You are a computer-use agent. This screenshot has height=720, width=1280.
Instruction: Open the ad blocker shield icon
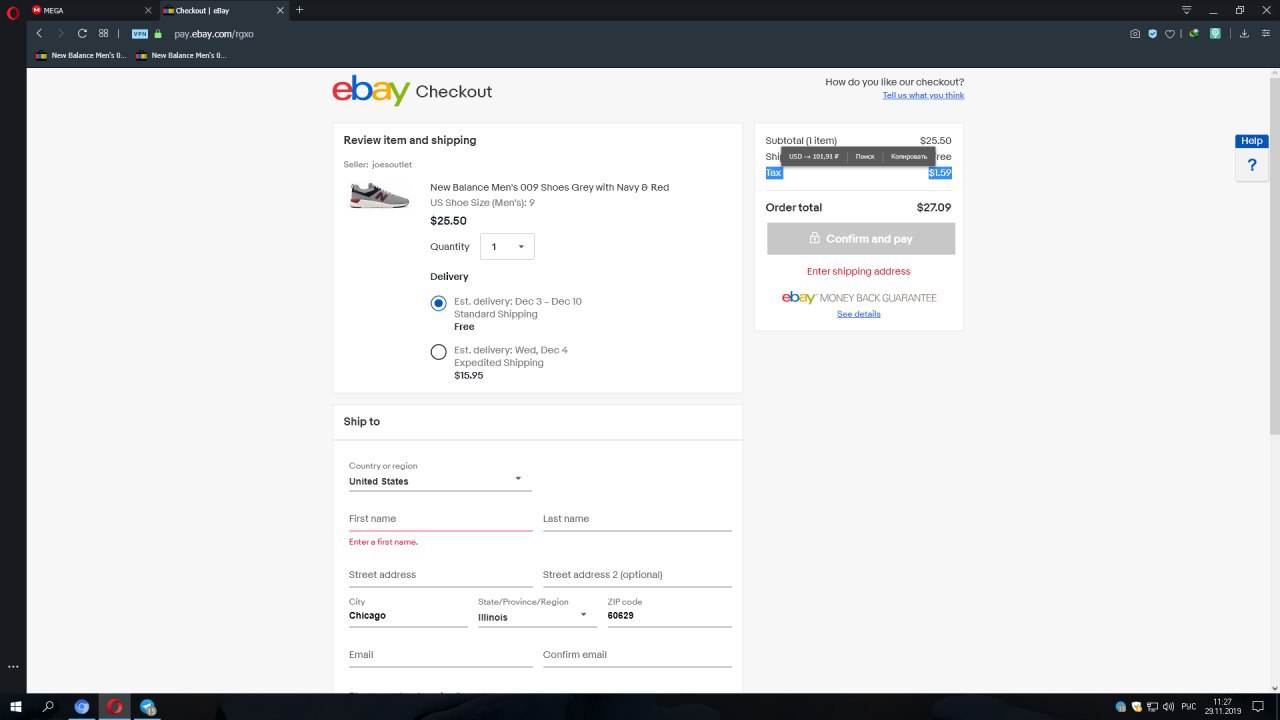pos(1152,33)
